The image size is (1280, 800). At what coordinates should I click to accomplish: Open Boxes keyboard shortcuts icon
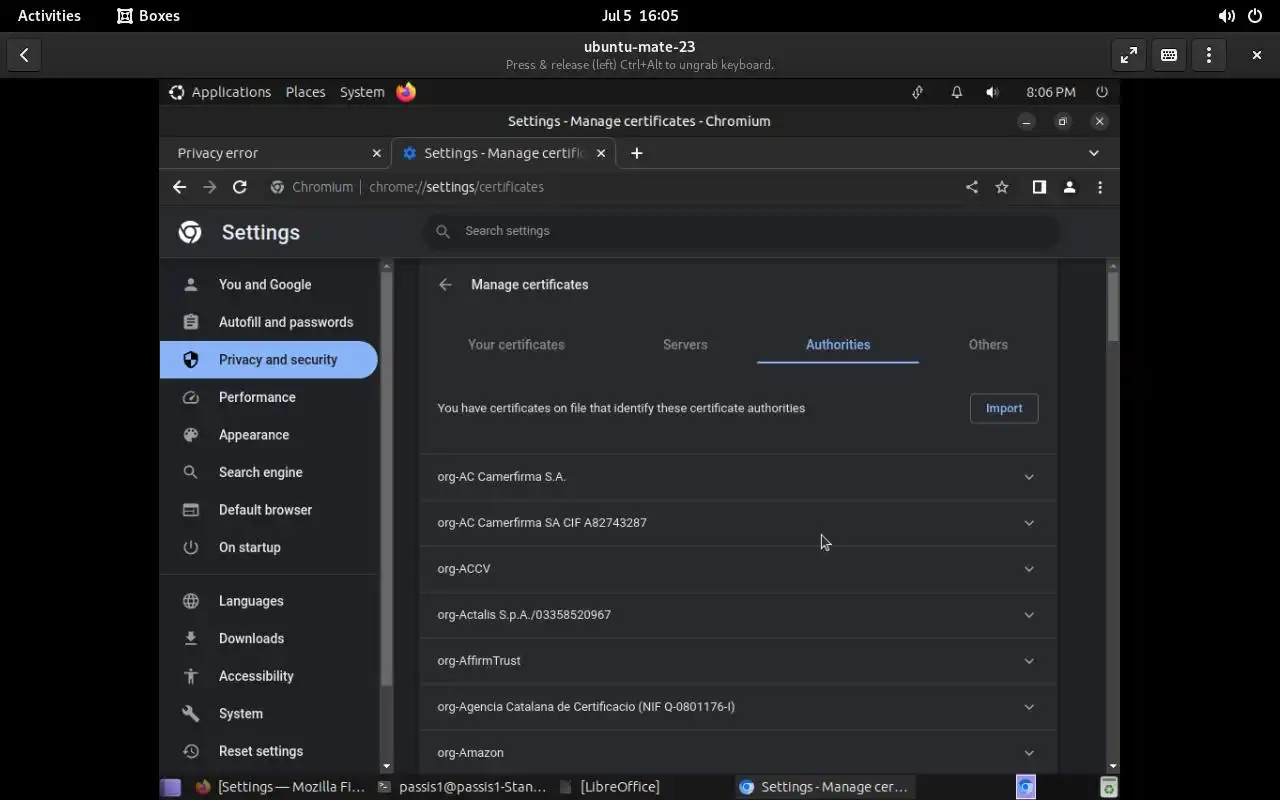point(1168,55)
